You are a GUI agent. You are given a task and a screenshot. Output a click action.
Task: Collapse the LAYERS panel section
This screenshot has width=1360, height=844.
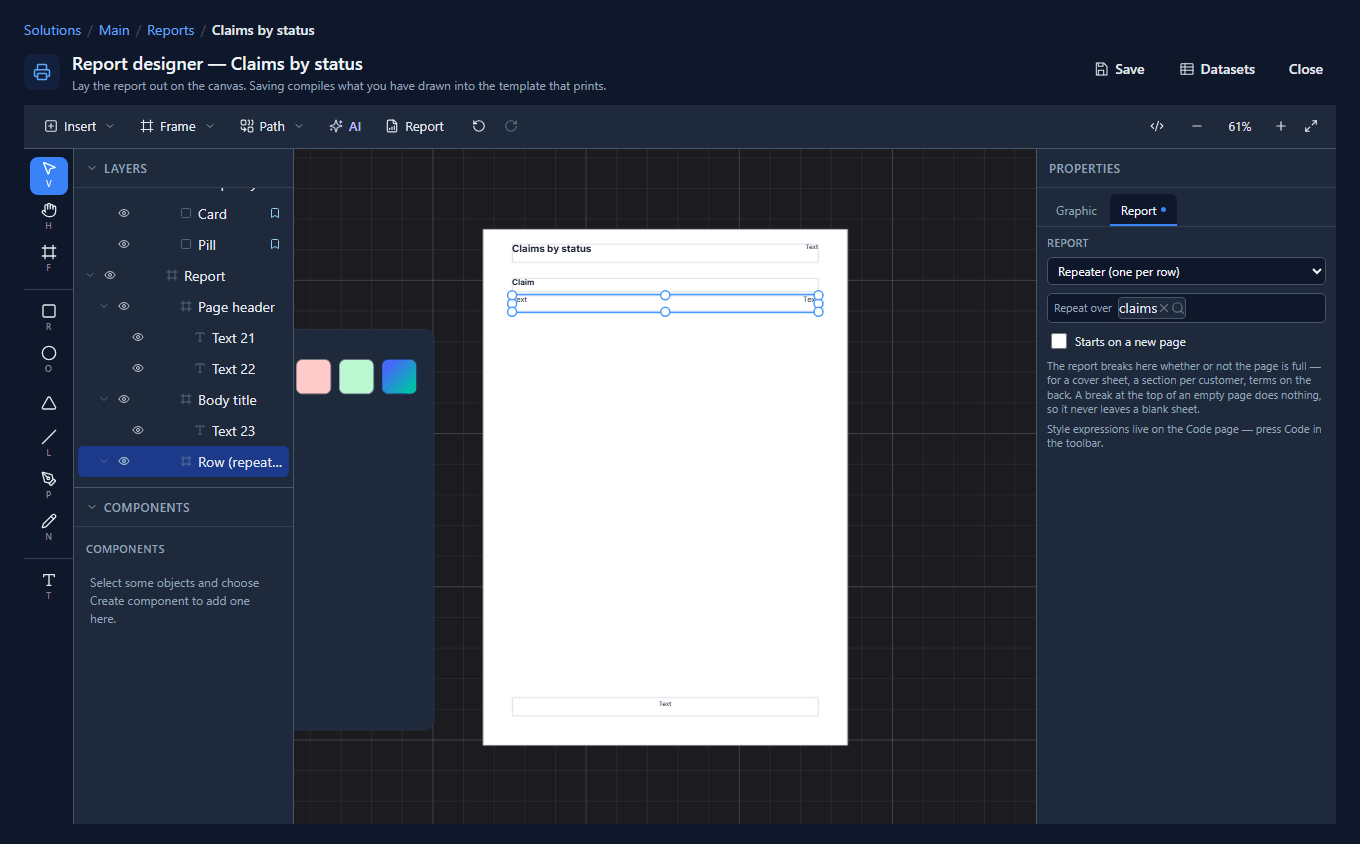[92, 169]
